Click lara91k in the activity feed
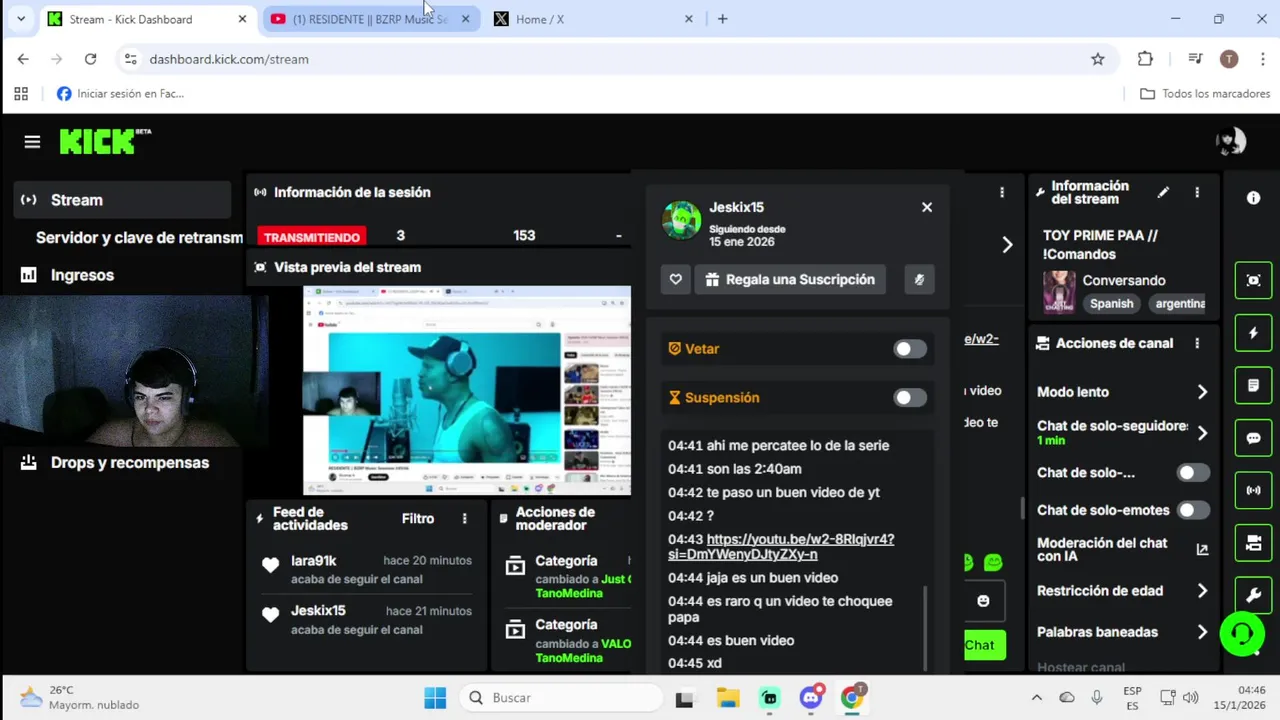Viewport: 1280px width, 720px height. 314,561
